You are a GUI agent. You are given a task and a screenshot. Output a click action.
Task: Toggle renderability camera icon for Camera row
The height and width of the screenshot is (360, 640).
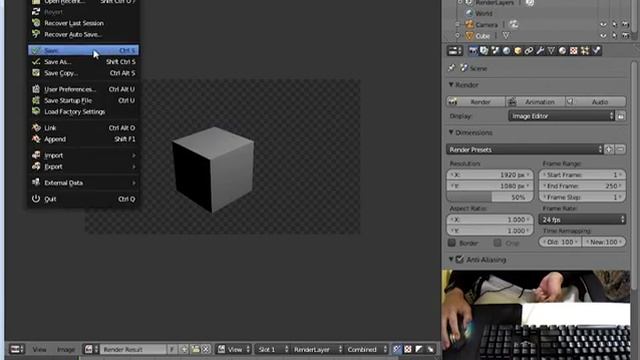pos(625,24)
